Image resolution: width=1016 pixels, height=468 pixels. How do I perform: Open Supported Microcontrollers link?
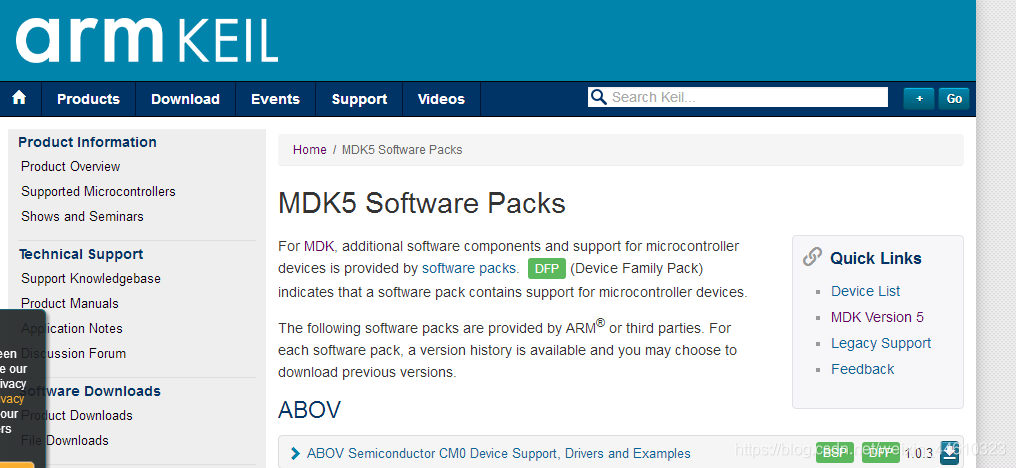[98, 191]
